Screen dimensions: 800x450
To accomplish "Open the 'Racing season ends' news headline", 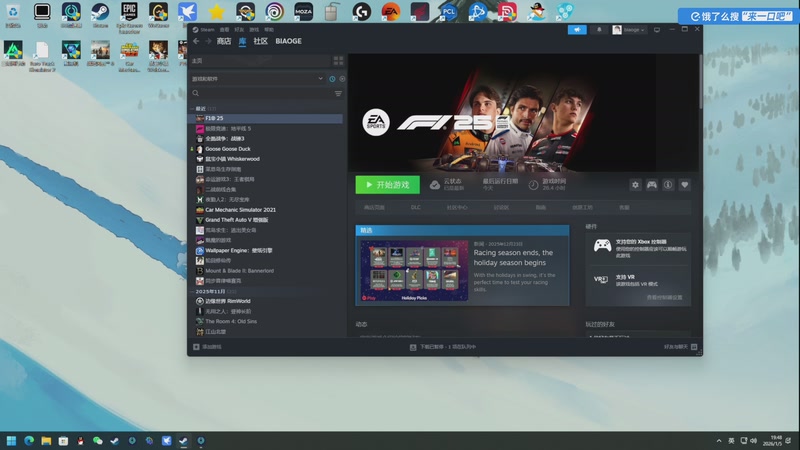I will click(513, 258).
